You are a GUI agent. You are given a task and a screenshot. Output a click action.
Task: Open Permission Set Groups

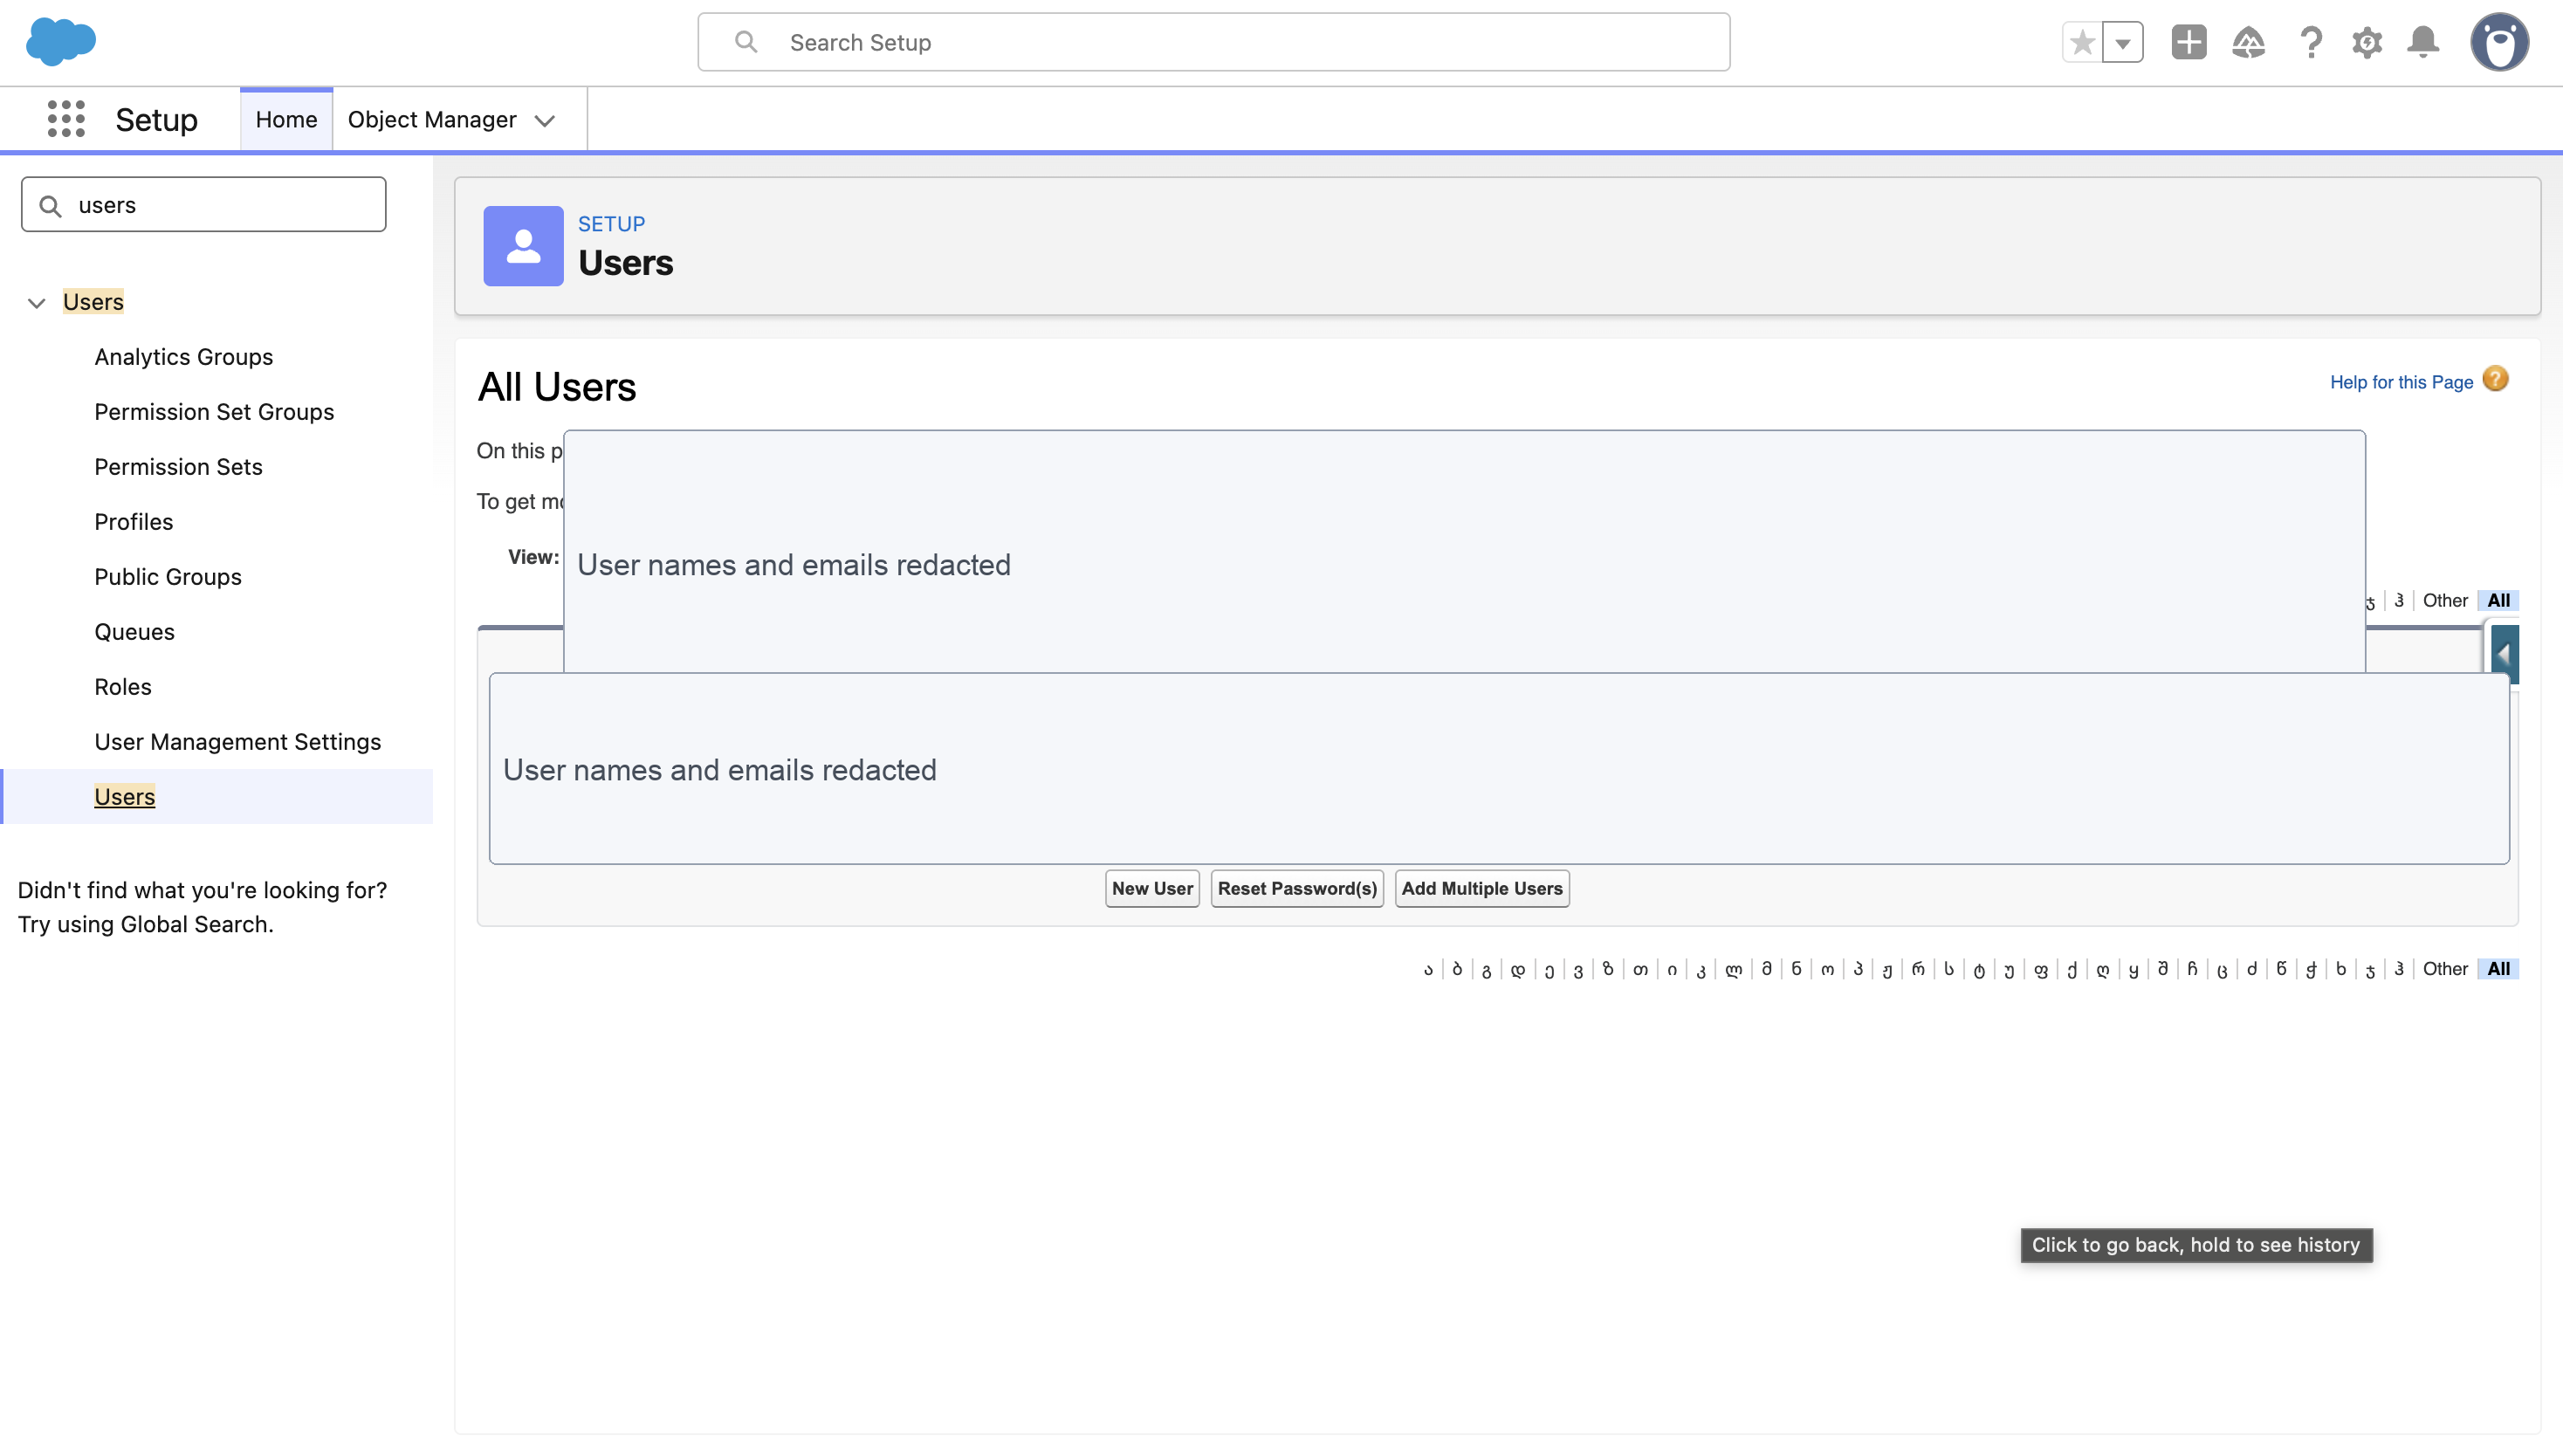click(x=214, y=411)
